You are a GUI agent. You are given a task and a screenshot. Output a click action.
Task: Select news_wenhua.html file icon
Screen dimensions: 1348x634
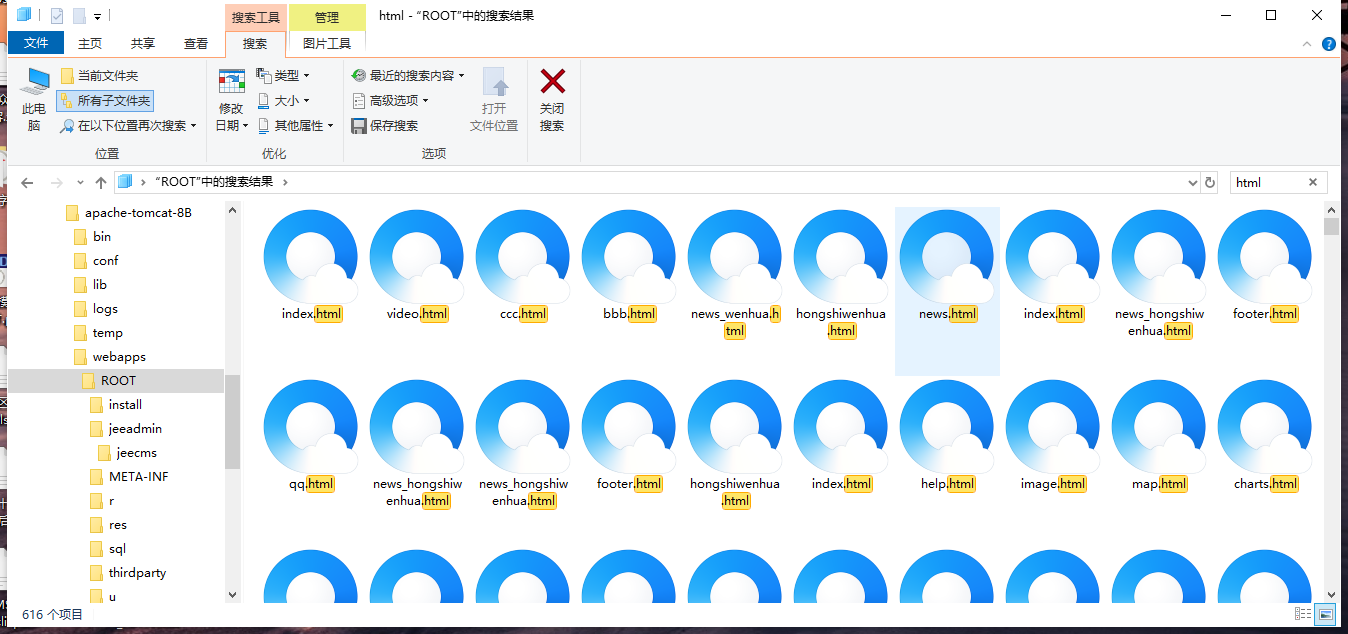pyautogui.click(x=735, y=257)
